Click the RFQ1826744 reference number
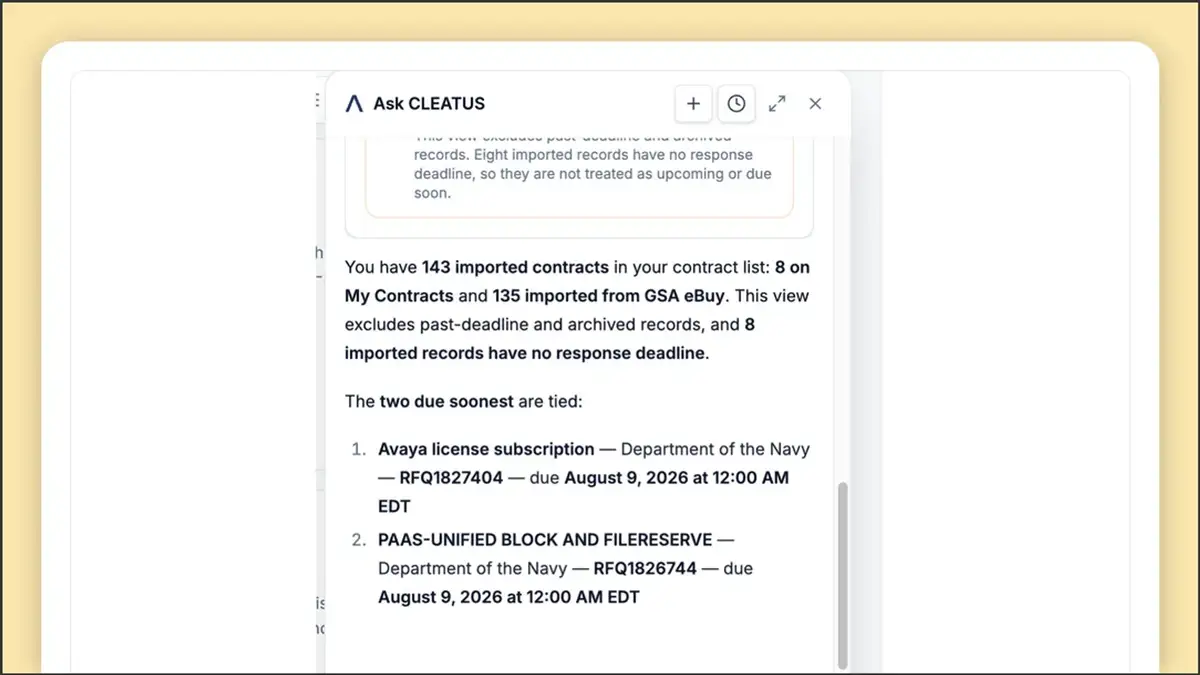1200x675 pixels. pyautogui.click(x=646, y=569)
